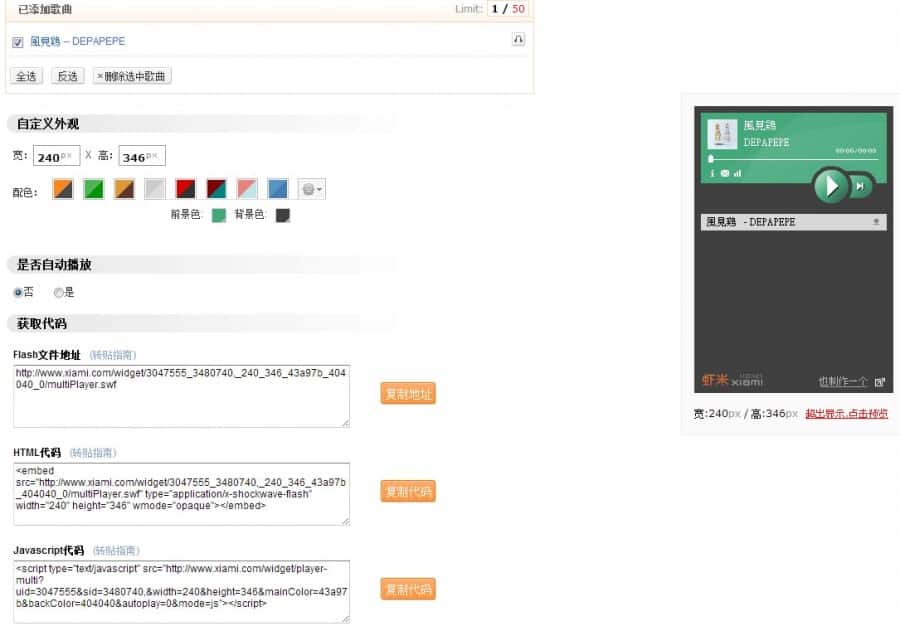This screenshot has width=900, height=626.
Task: Click the envelope share icon in the player
Action: coord(725,173)
